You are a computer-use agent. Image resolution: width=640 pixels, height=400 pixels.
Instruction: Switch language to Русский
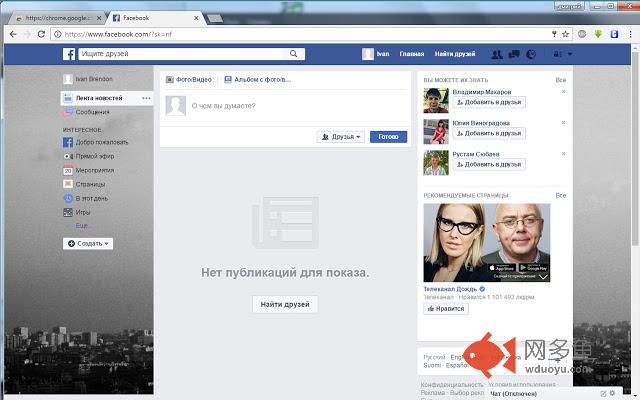[x=434, y=357]
